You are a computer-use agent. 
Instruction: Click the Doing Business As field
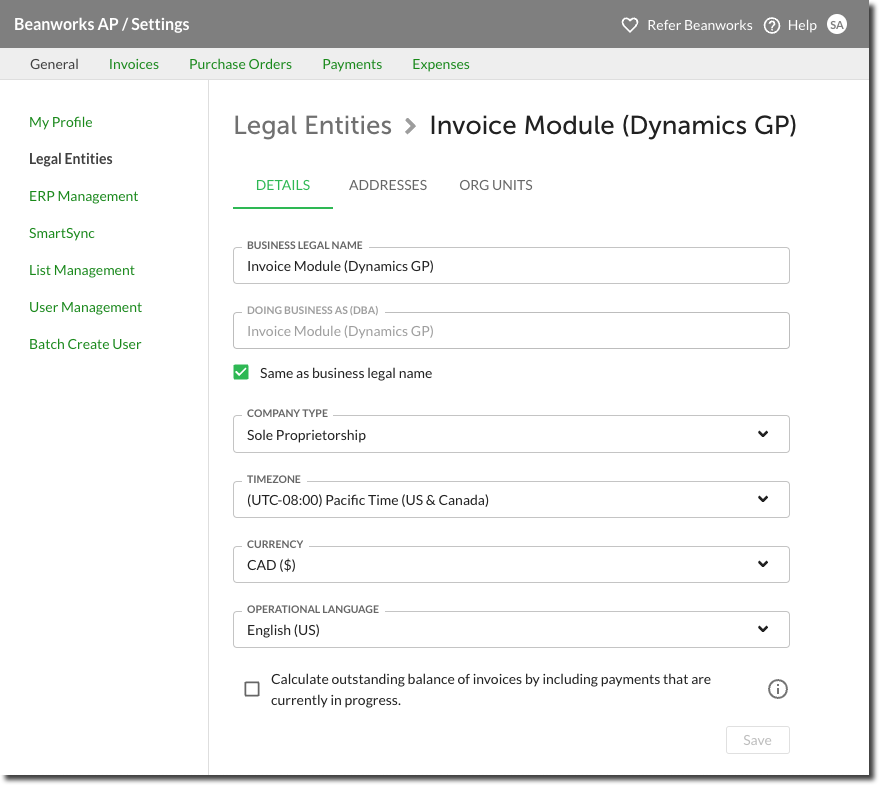tap(511, 331)
